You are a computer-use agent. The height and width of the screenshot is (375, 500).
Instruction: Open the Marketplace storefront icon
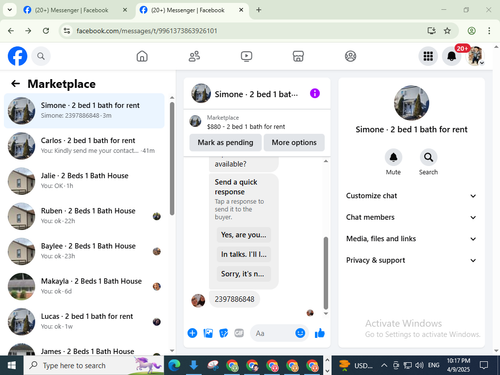tap(298, 56)
